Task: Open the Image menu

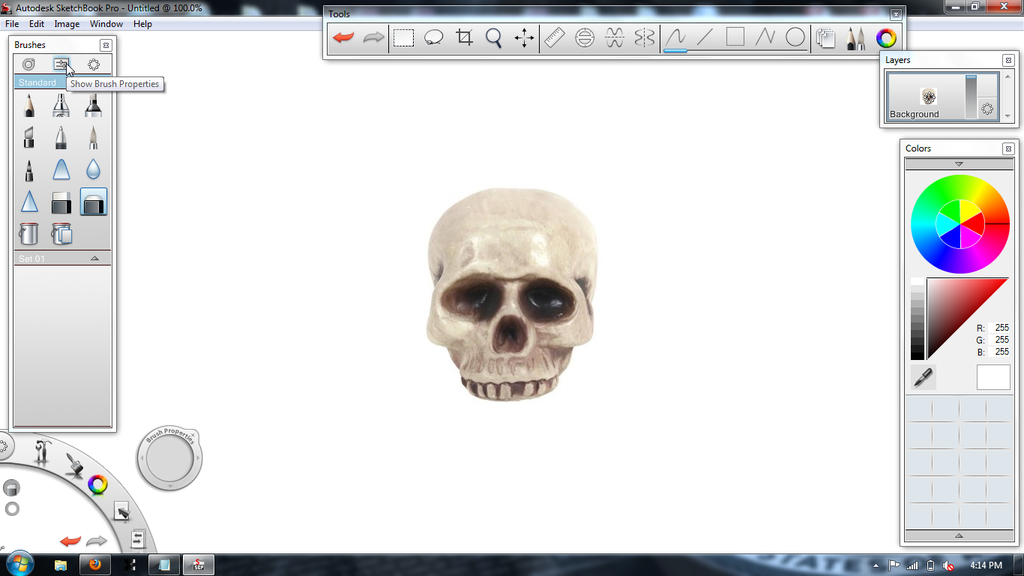Action: (x=67, y=24)
